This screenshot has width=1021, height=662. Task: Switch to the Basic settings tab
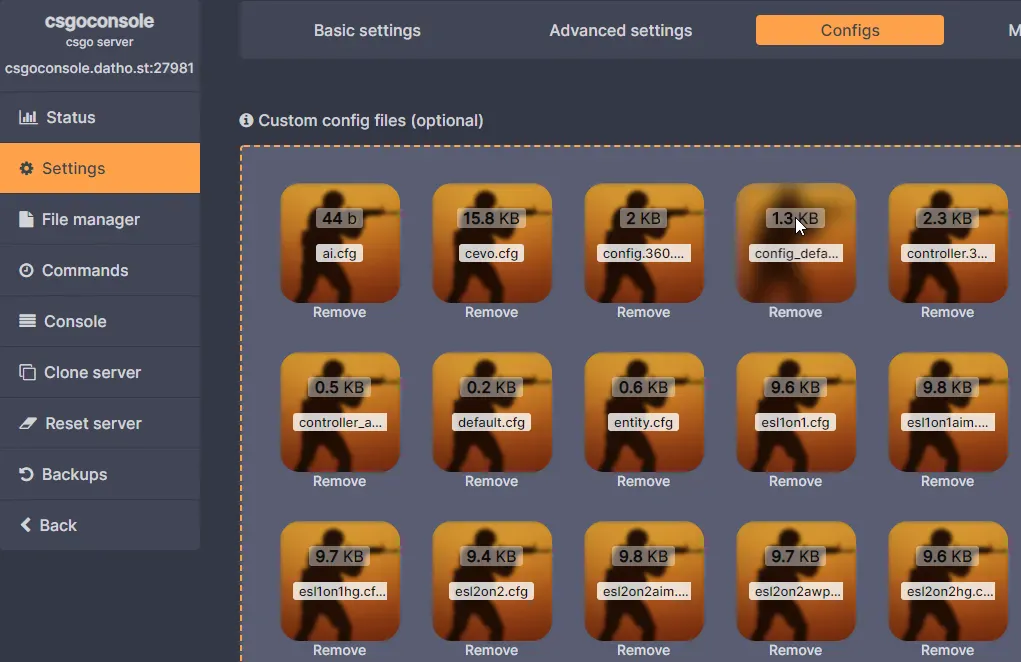(367, 30)
